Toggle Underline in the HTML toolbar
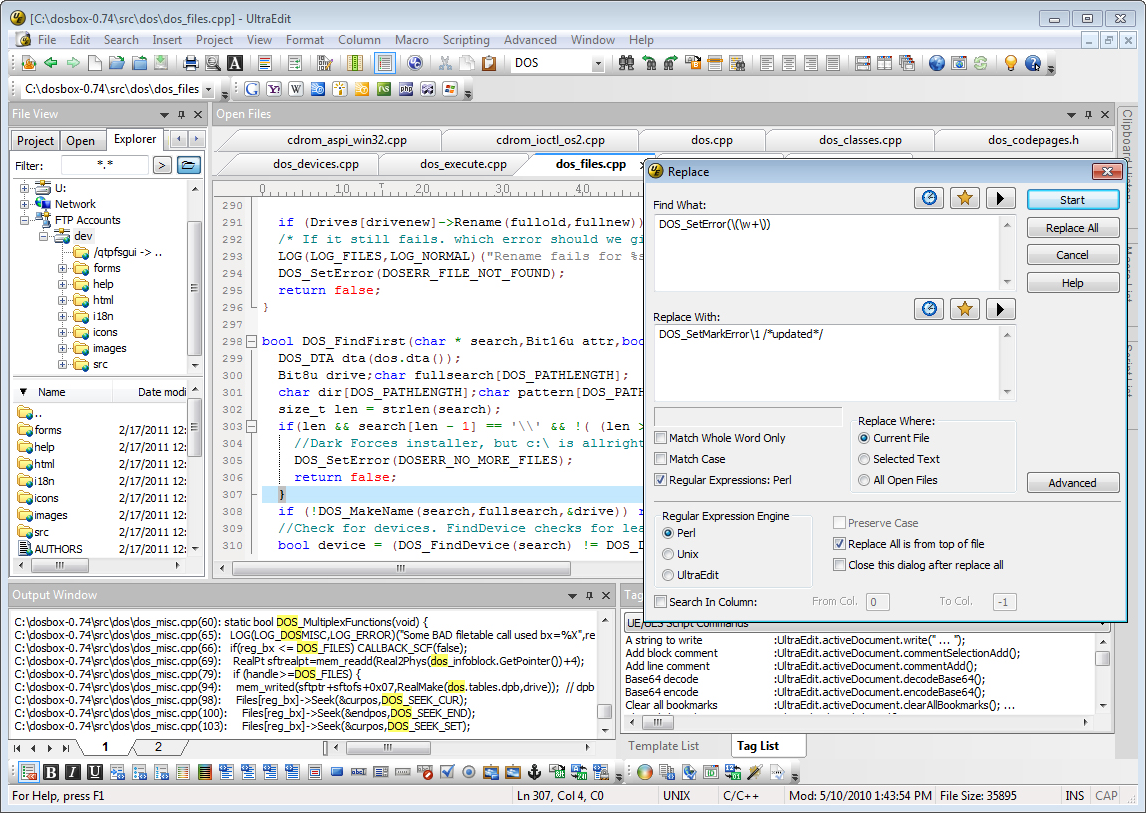The image size is (1146, 813). pos(94,772)
